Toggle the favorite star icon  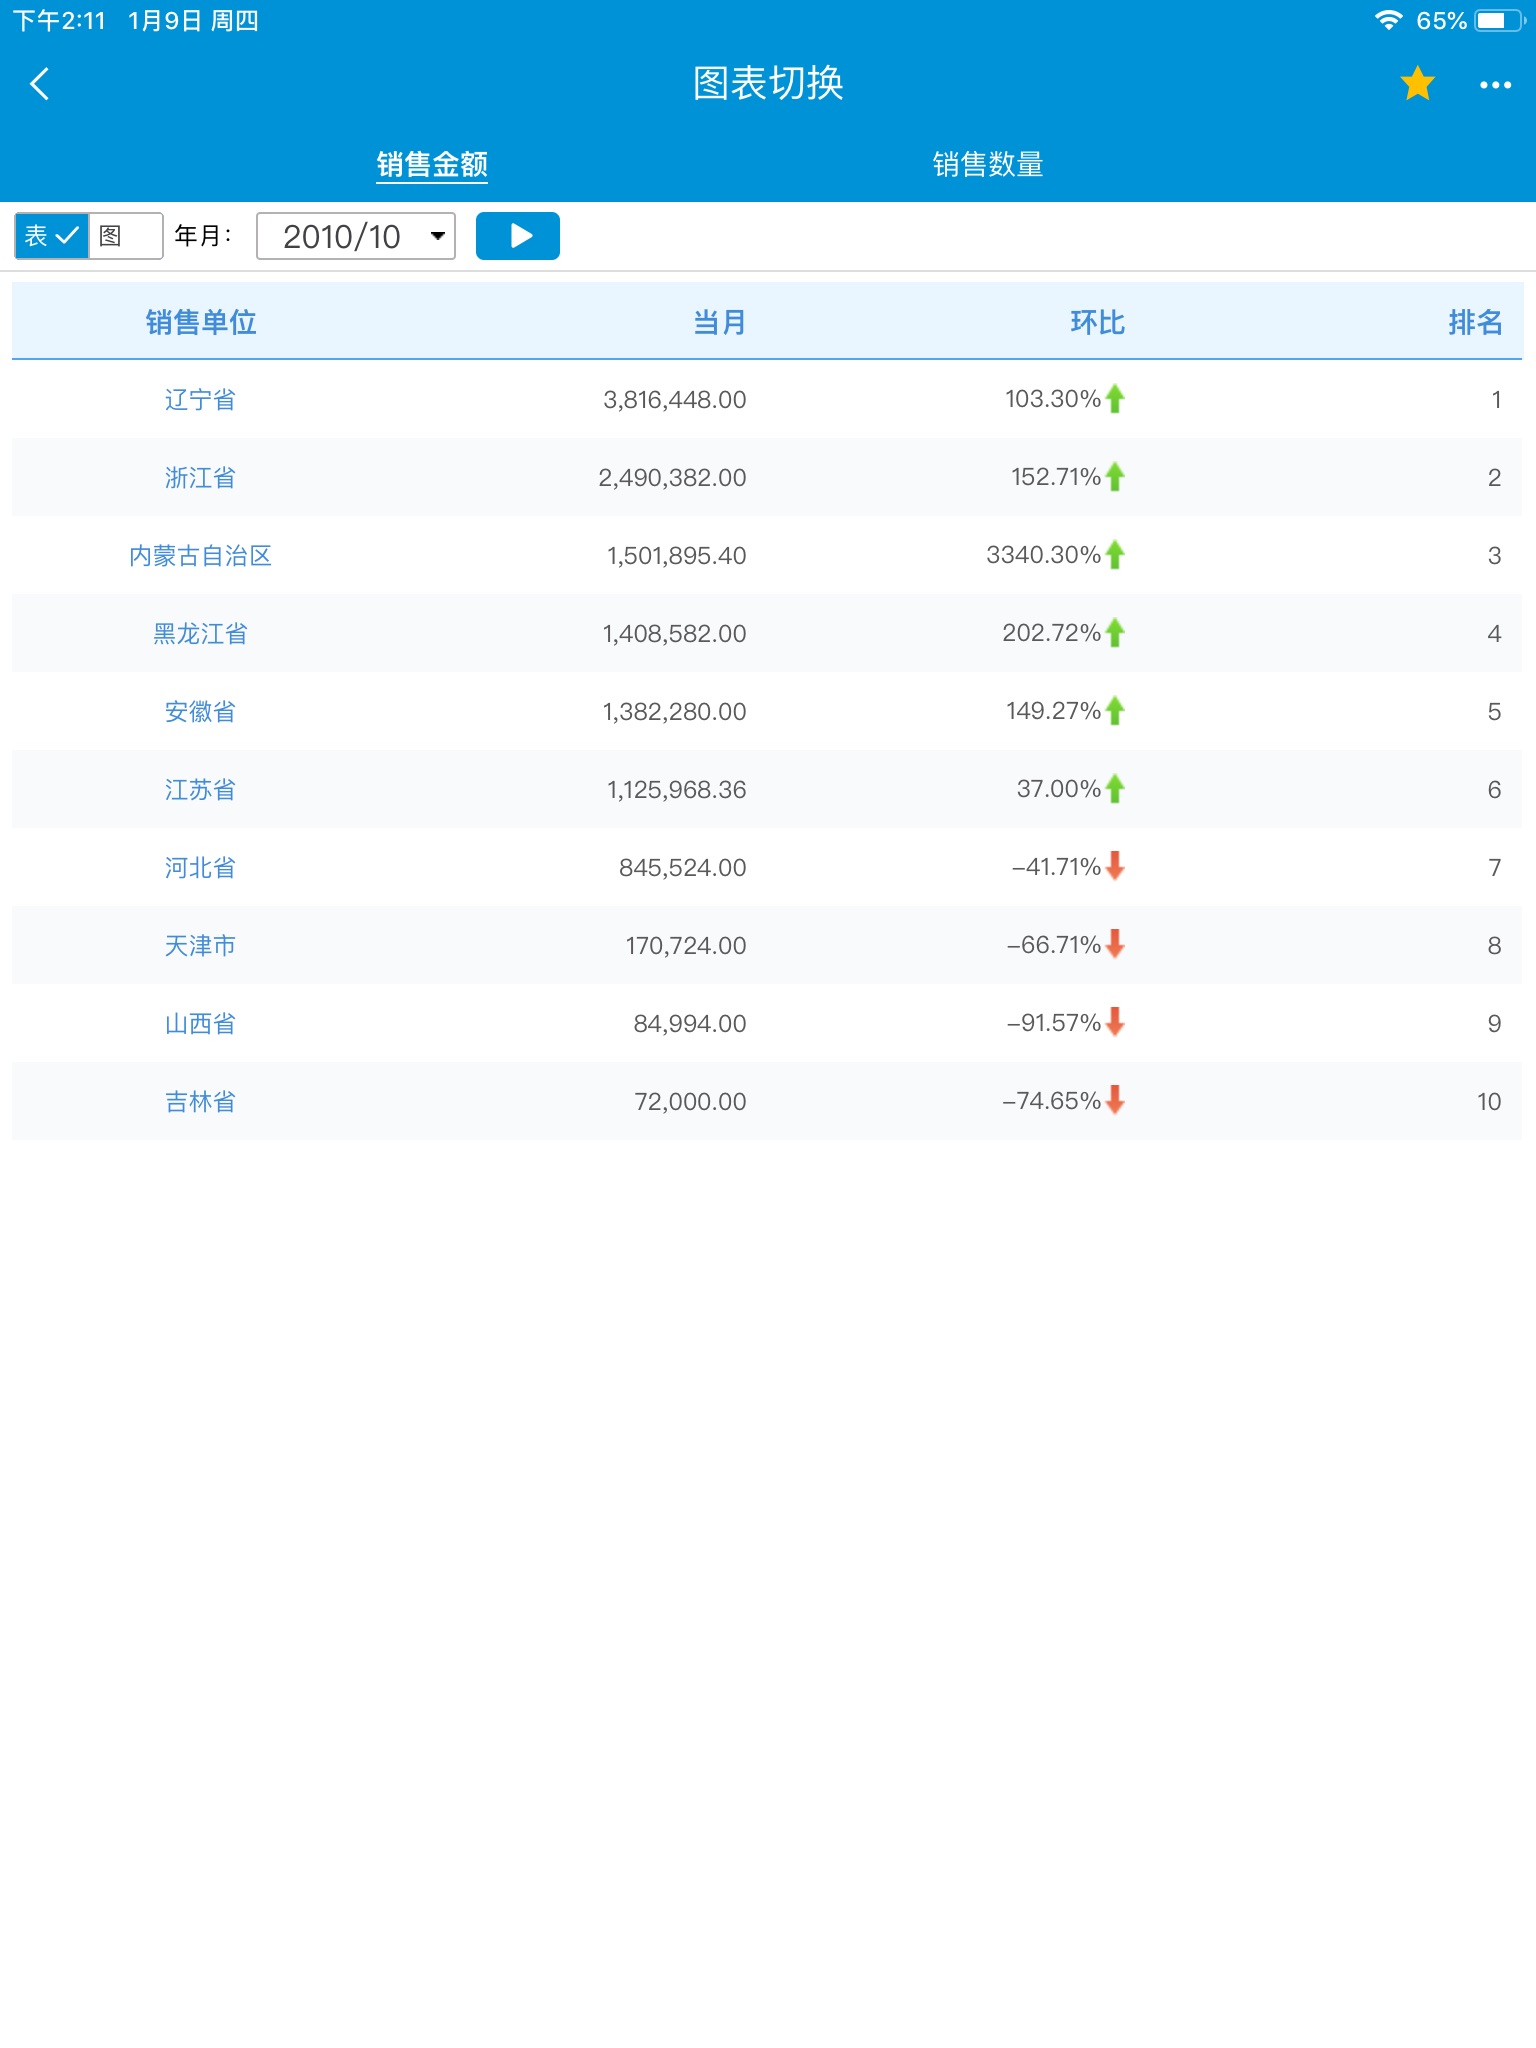[x=1417, y=84]
